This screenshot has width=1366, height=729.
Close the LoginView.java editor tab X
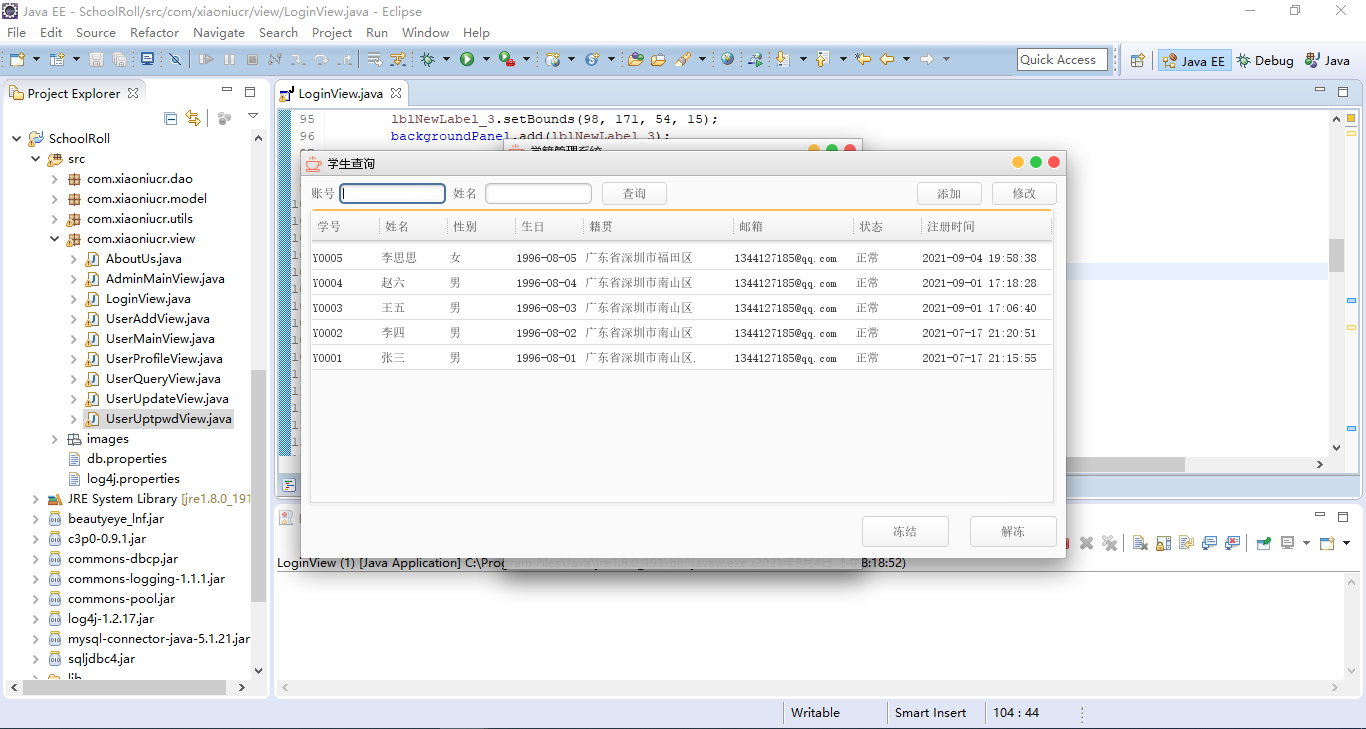click(395, 93)
